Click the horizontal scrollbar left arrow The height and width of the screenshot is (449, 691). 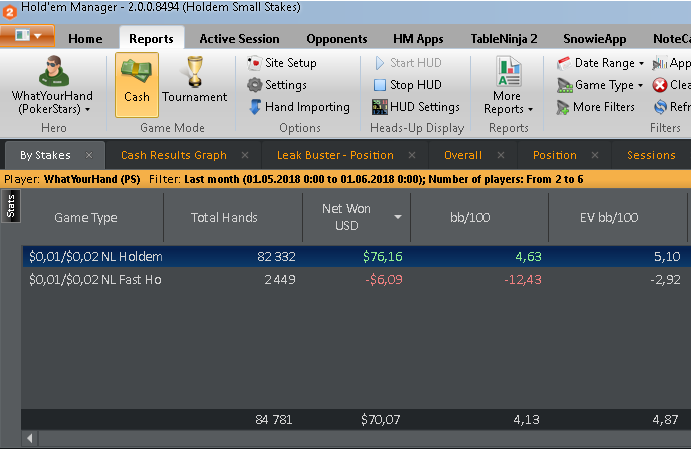pyautogui.click(x=30, y=438)
